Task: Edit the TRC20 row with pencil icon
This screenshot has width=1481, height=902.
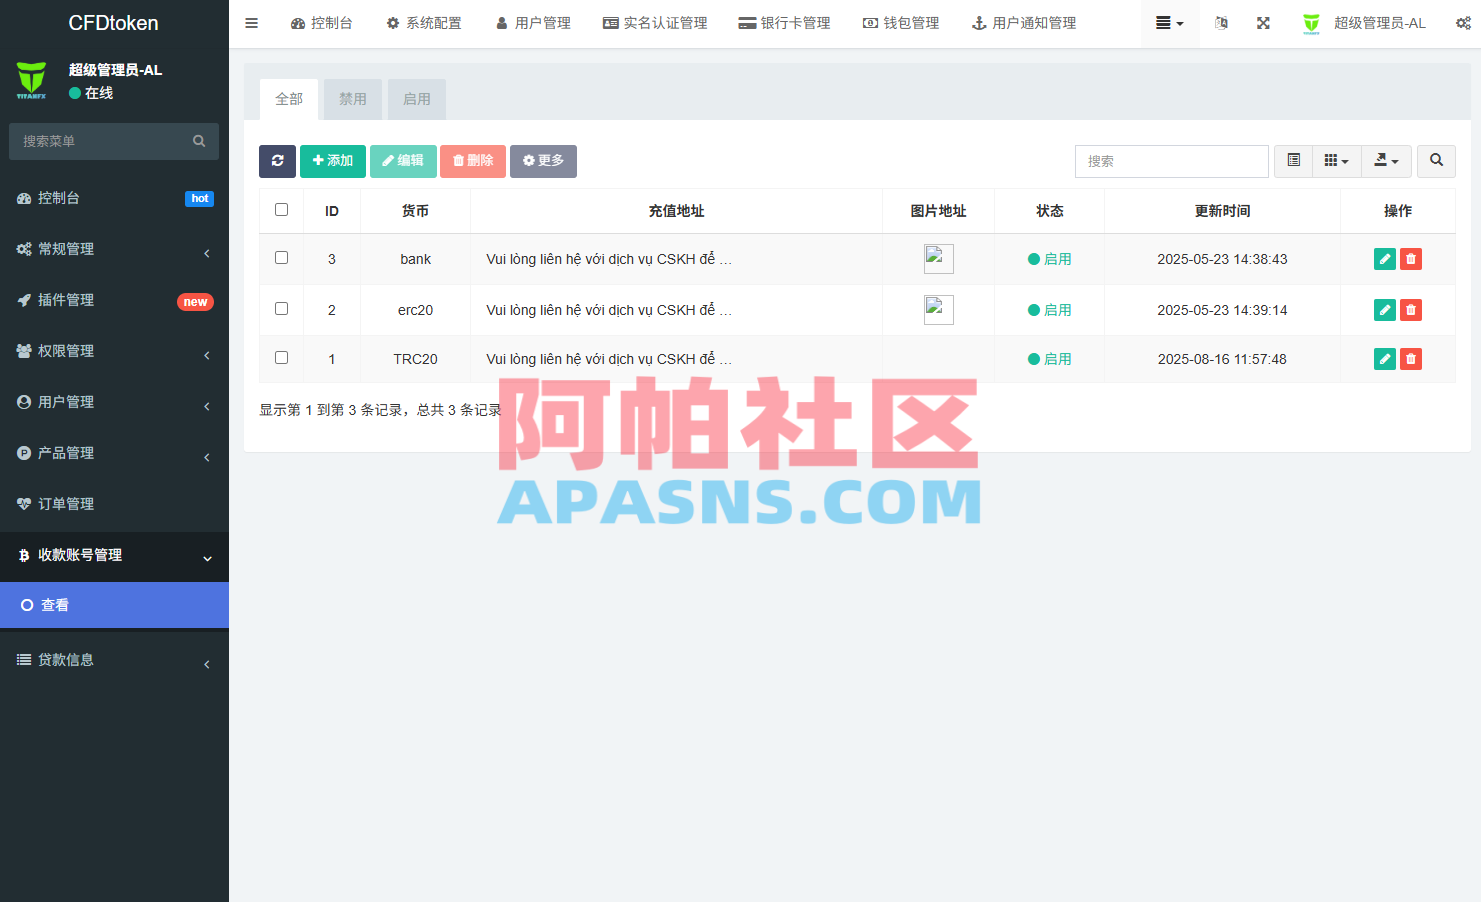Action: pos(1385,358)
